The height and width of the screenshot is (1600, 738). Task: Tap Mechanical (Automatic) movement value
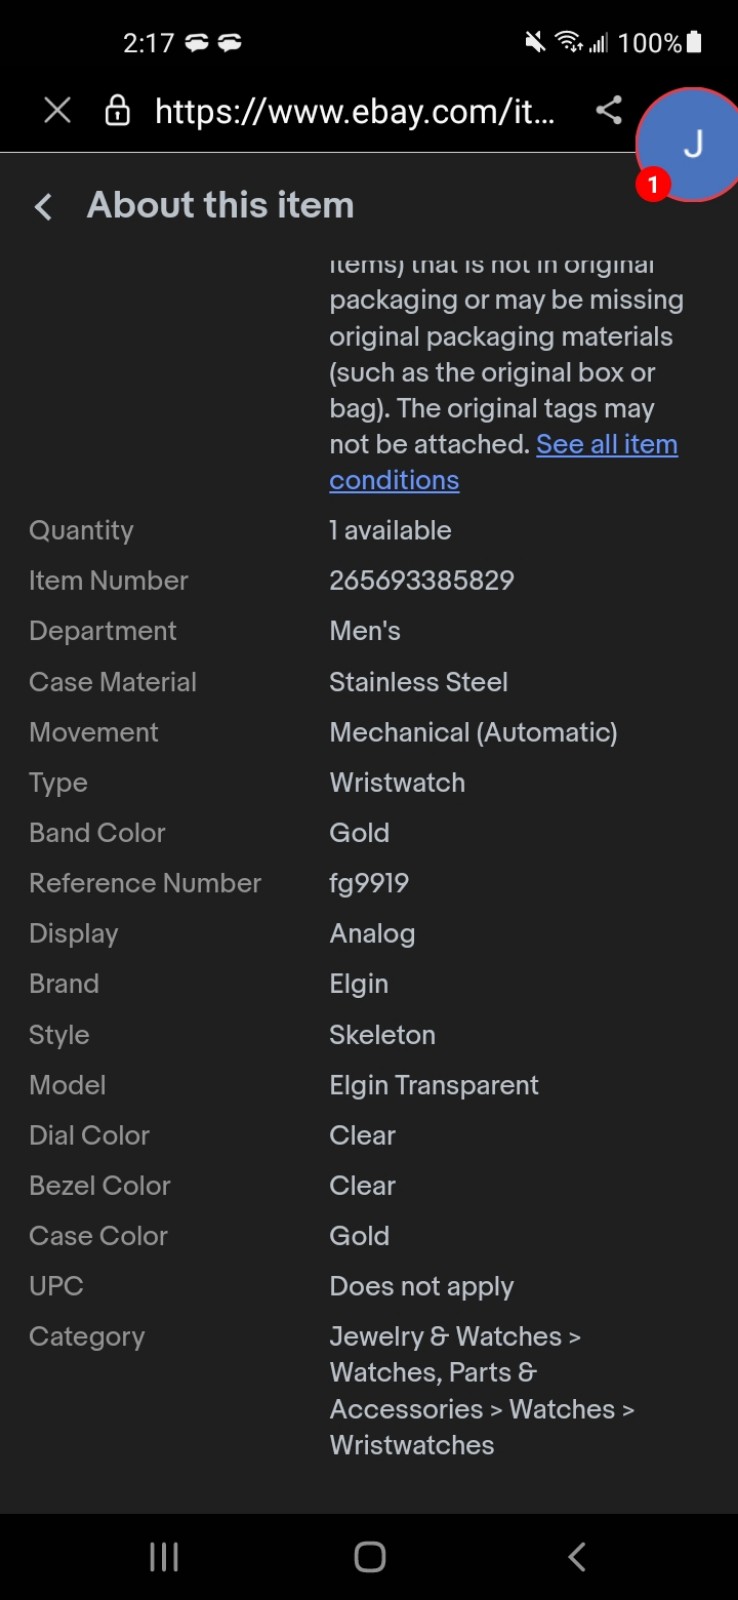(474, 733)
